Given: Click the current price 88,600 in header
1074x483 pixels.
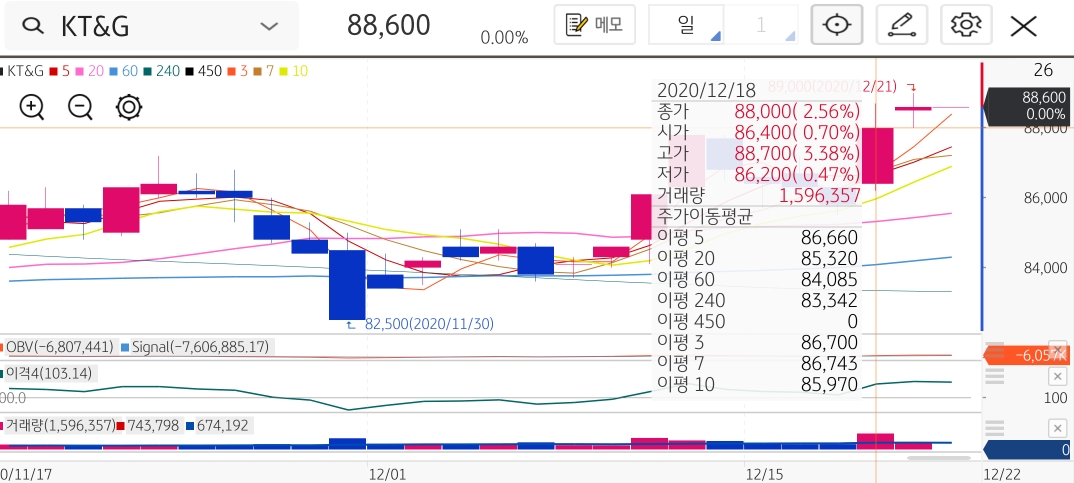Looking at the screenshot, I should pos(388,25).
